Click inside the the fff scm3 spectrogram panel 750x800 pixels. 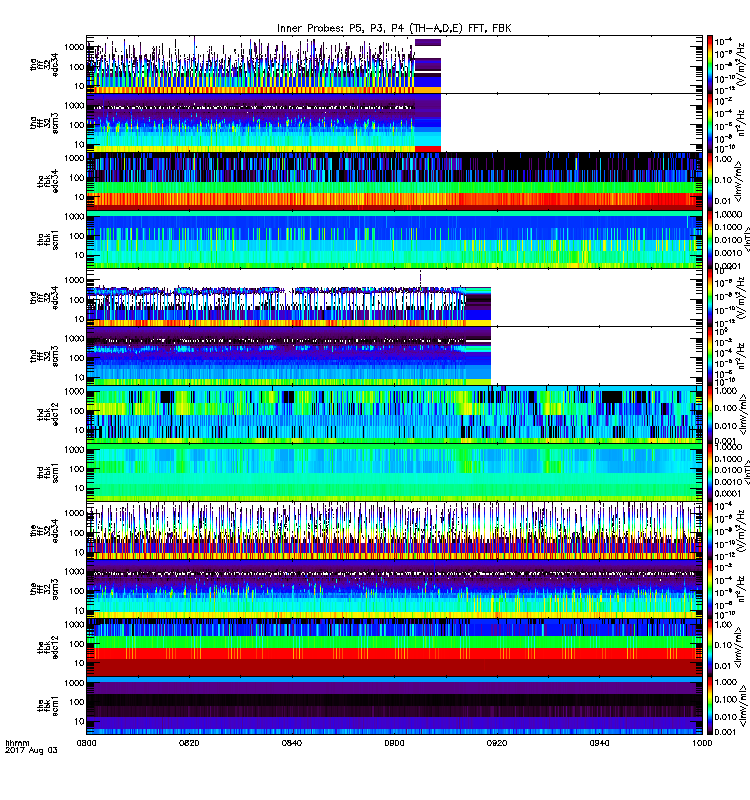point(394,589)
